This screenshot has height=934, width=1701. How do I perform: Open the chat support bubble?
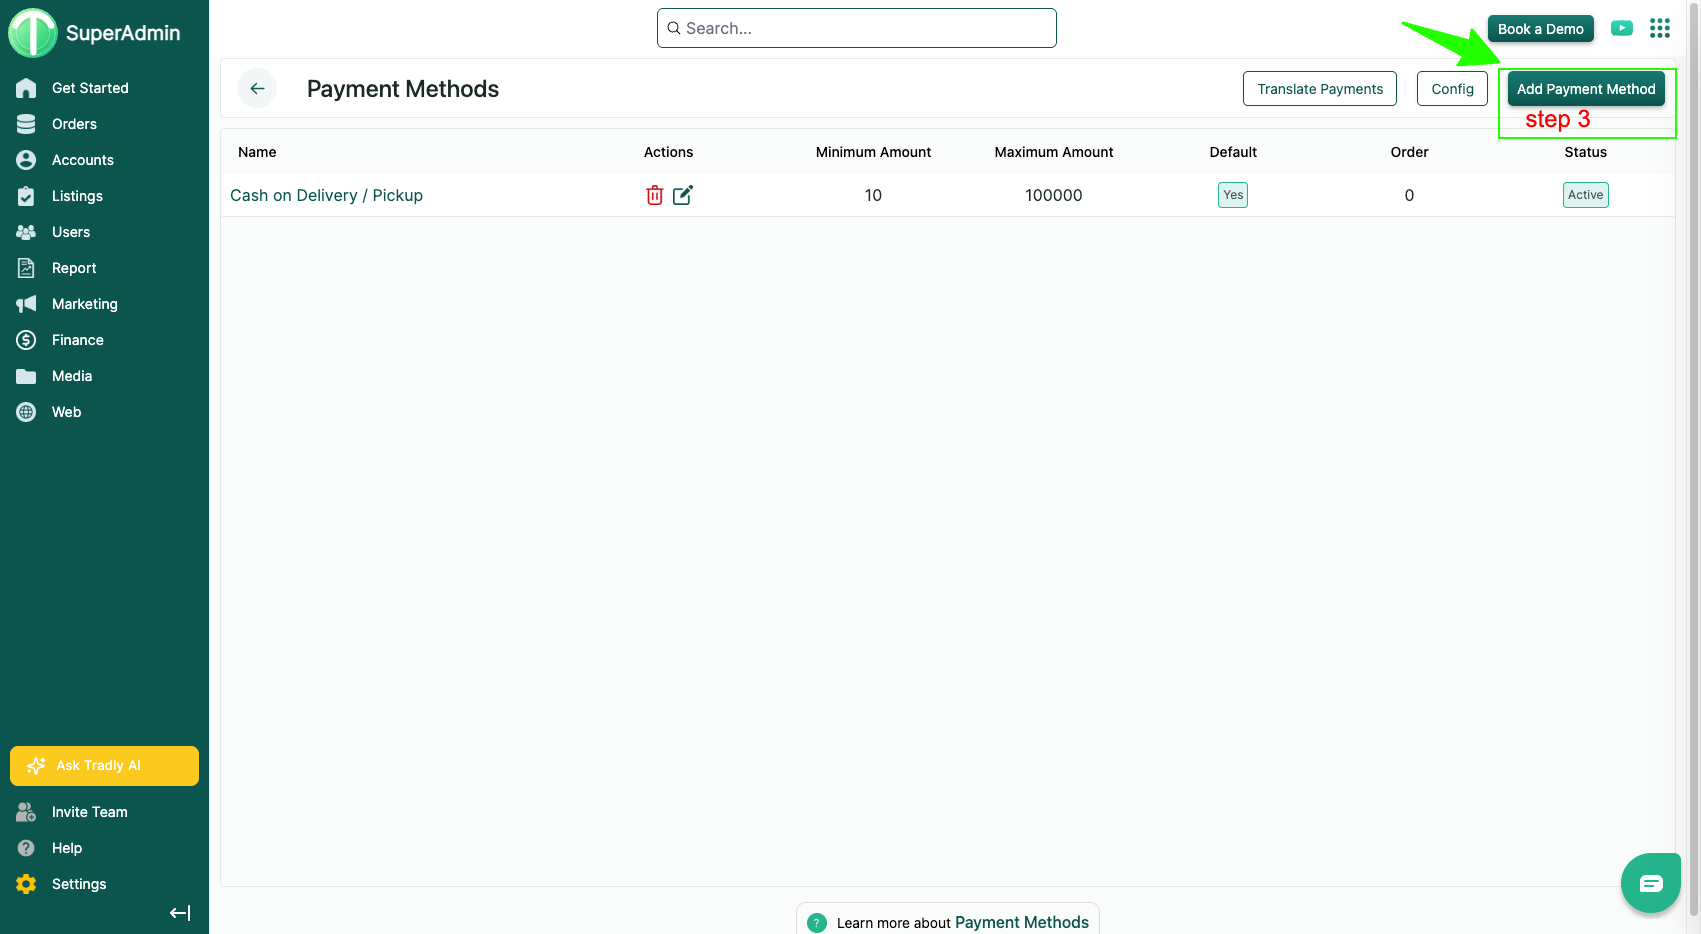pos(1650,883)
